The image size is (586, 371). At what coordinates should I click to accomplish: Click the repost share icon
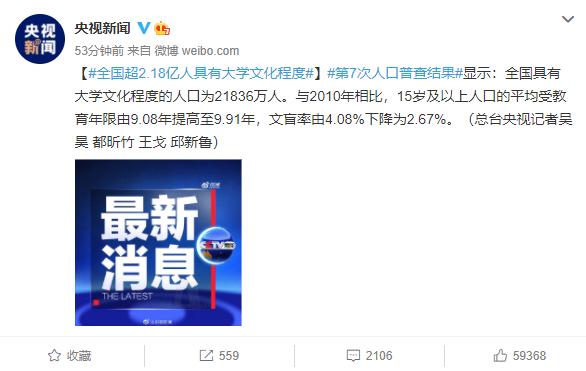pos(206,355)
